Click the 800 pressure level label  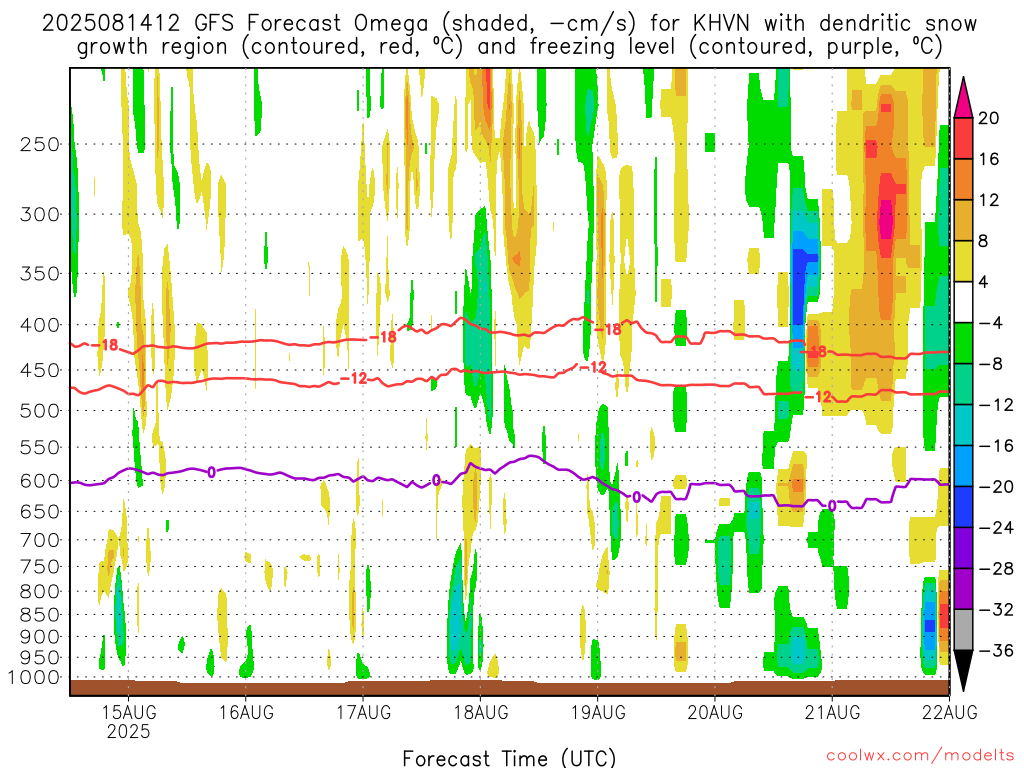pos(40,592)
